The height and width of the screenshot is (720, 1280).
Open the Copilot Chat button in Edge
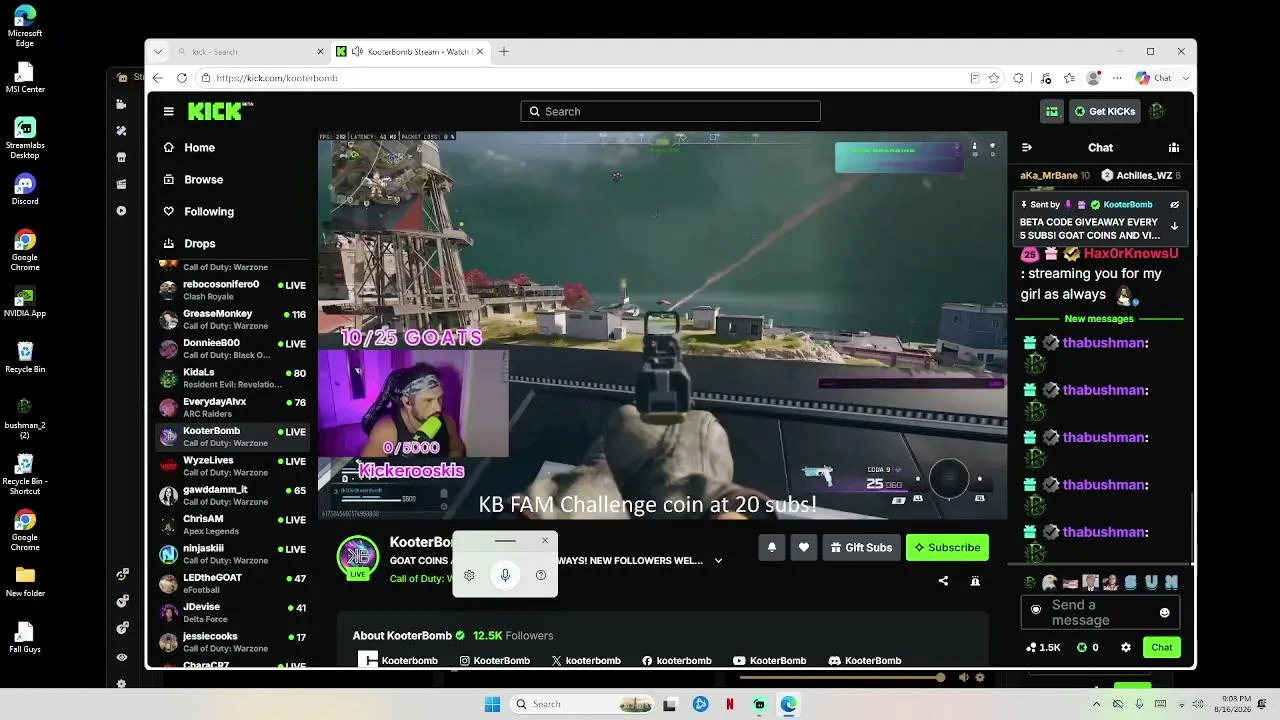[1154, 78]
